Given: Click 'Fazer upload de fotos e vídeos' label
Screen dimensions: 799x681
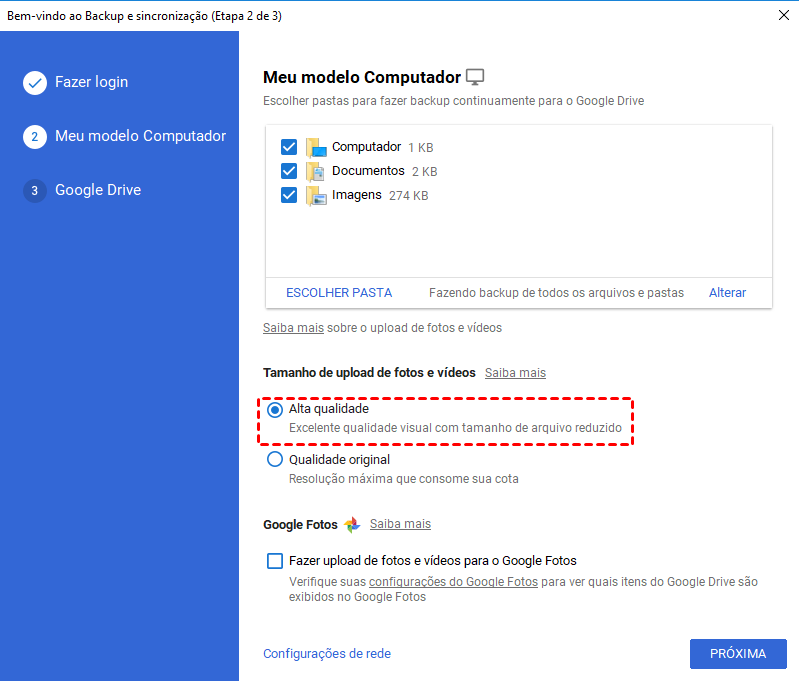Looking at the screenshot, I should click(433, 561).
